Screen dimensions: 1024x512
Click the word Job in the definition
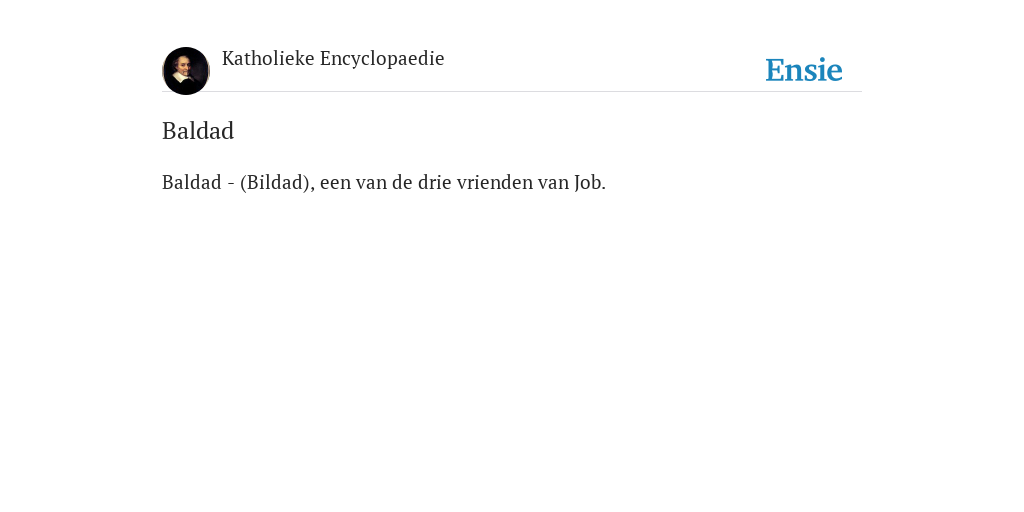click(590, 183)
